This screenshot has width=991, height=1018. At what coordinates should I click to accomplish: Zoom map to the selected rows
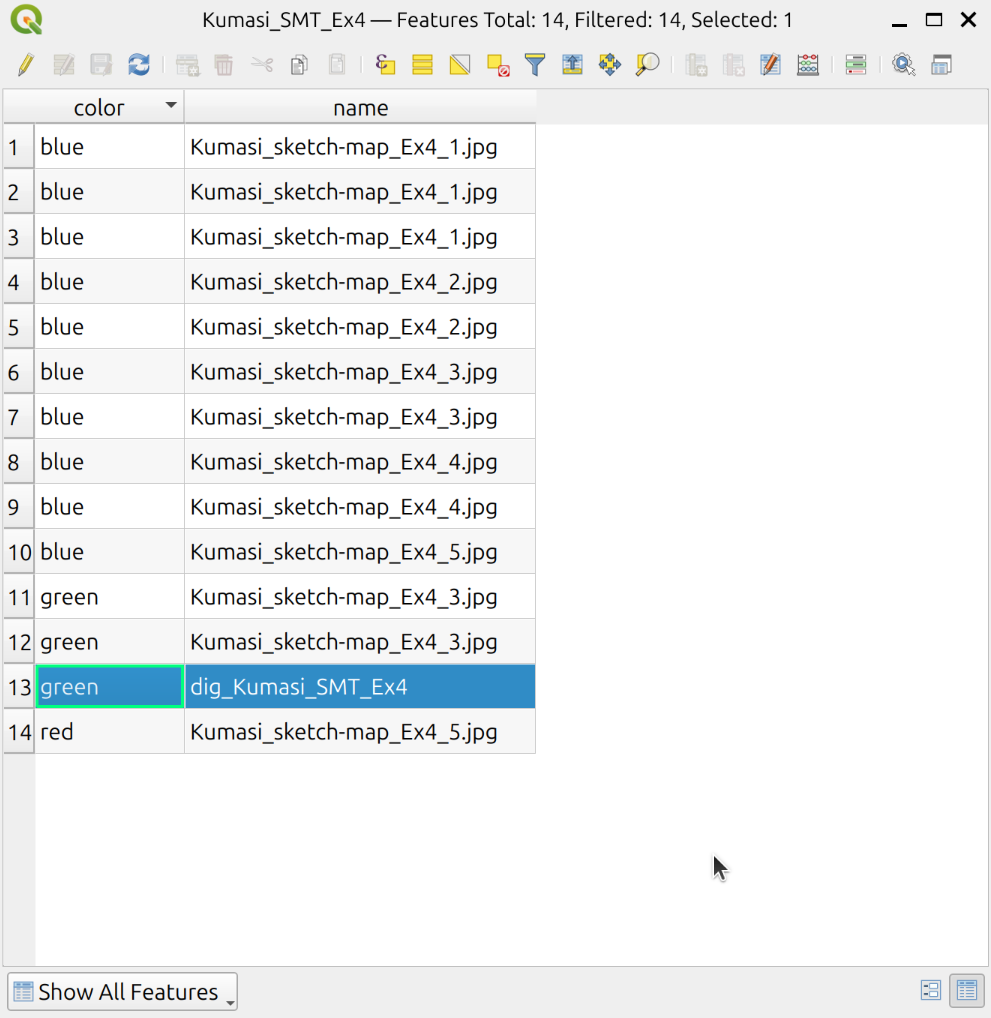click(x=647, y=65)
